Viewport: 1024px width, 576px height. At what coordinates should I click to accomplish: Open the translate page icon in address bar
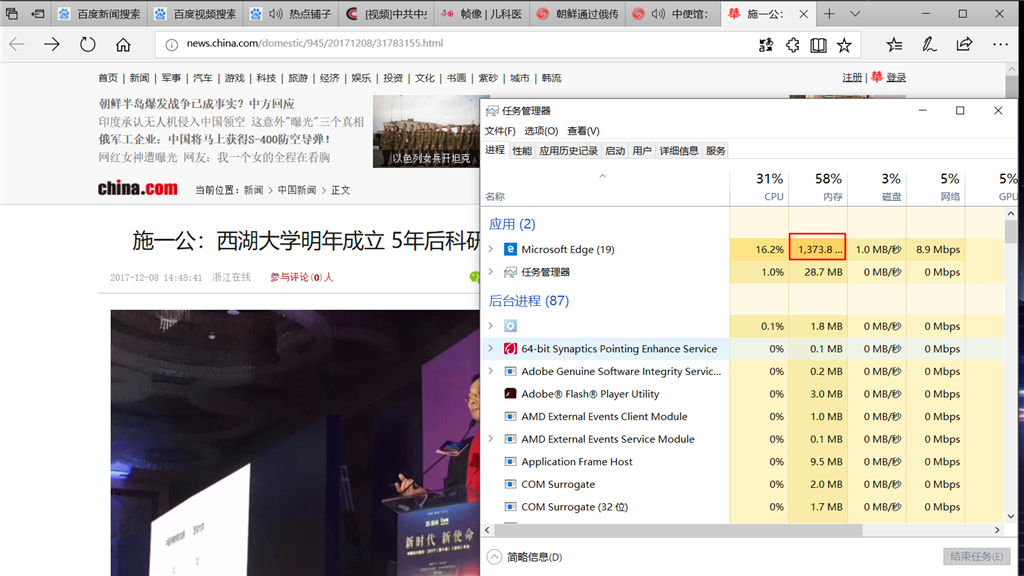tap(765, 44)
